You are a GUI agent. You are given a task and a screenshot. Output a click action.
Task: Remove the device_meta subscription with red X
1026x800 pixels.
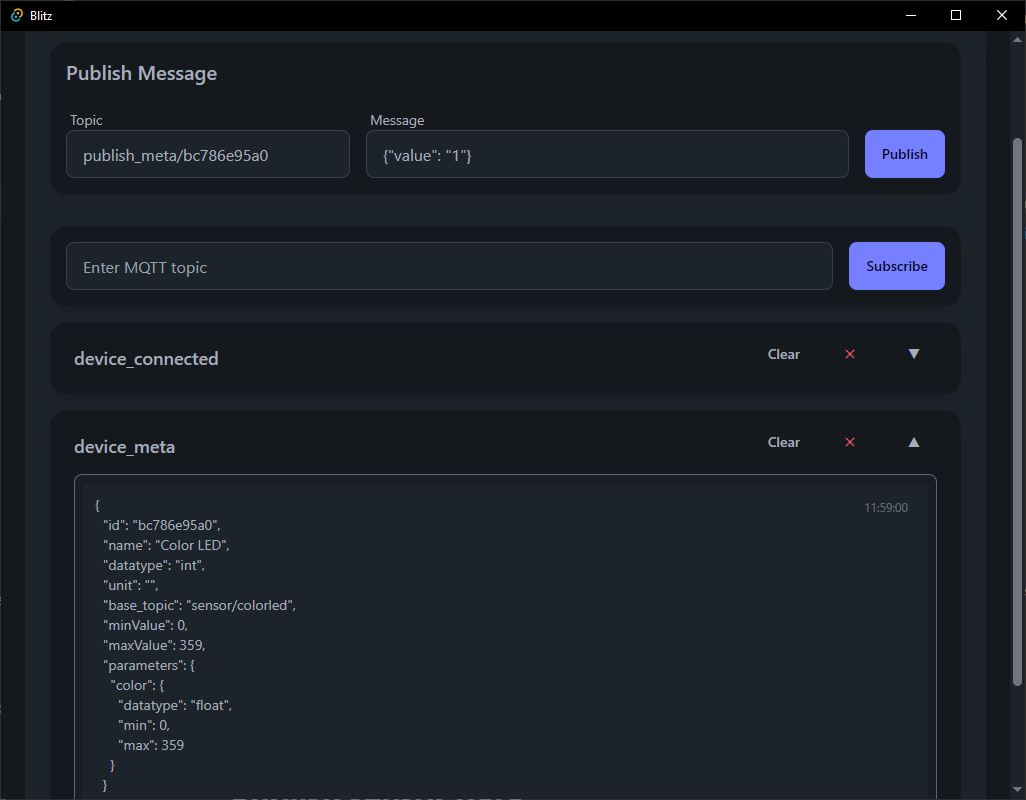850,442
